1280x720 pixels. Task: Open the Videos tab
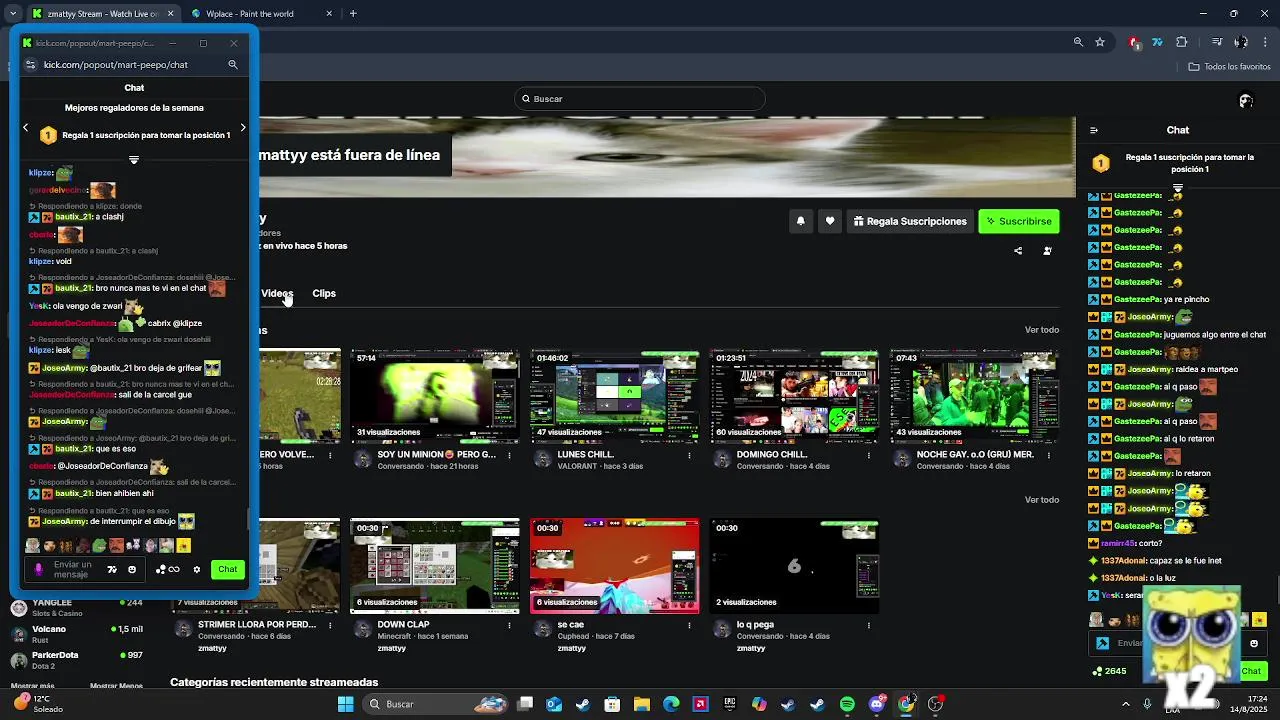tap(277, 293)
